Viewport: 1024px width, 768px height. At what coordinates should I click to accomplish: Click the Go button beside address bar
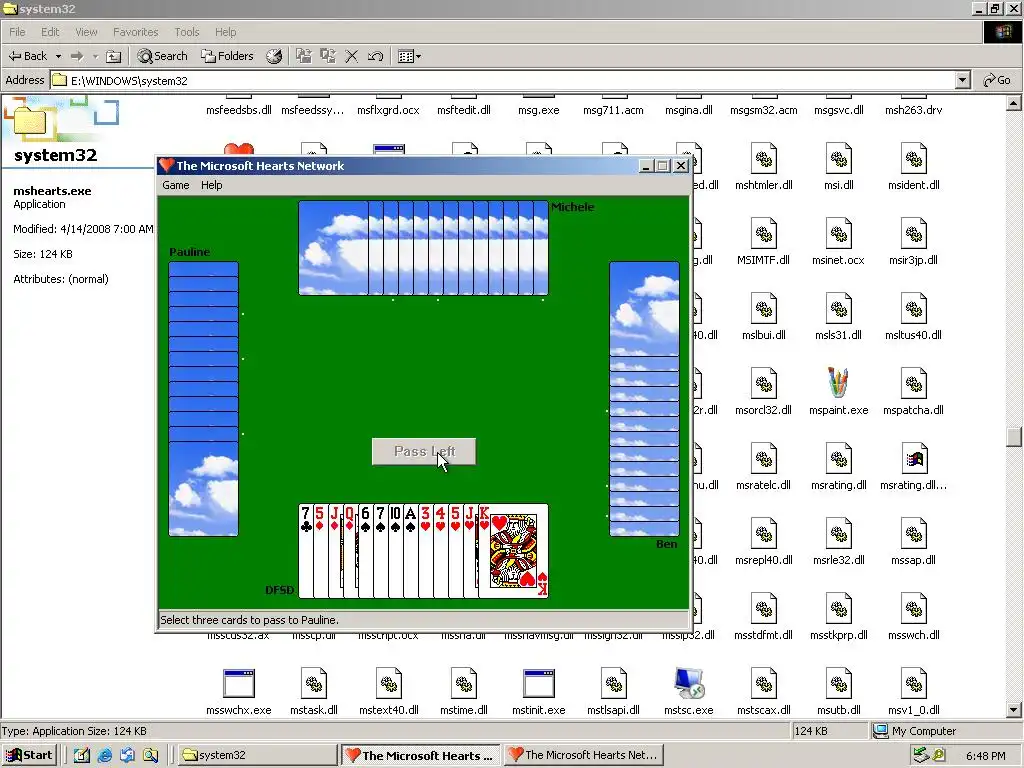click(x=997, y=80)
